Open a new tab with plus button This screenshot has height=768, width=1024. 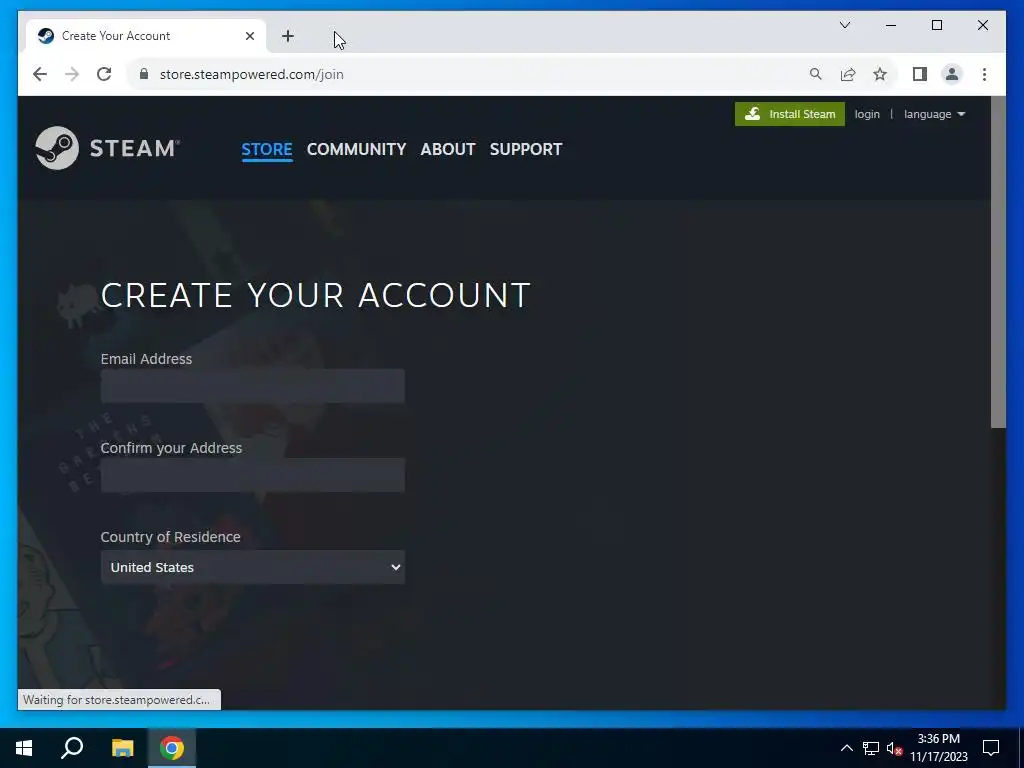287,36
